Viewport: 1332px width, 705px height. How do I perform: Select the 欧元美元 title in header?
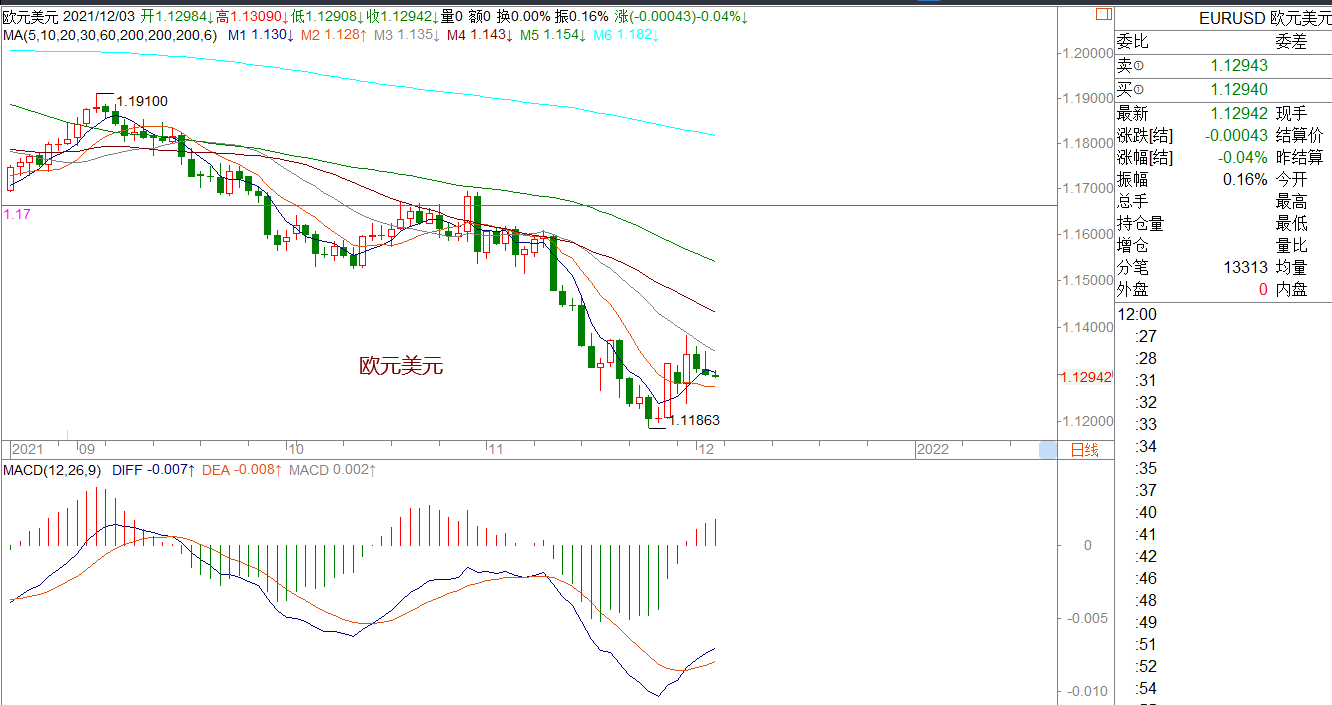pos(30,17)
